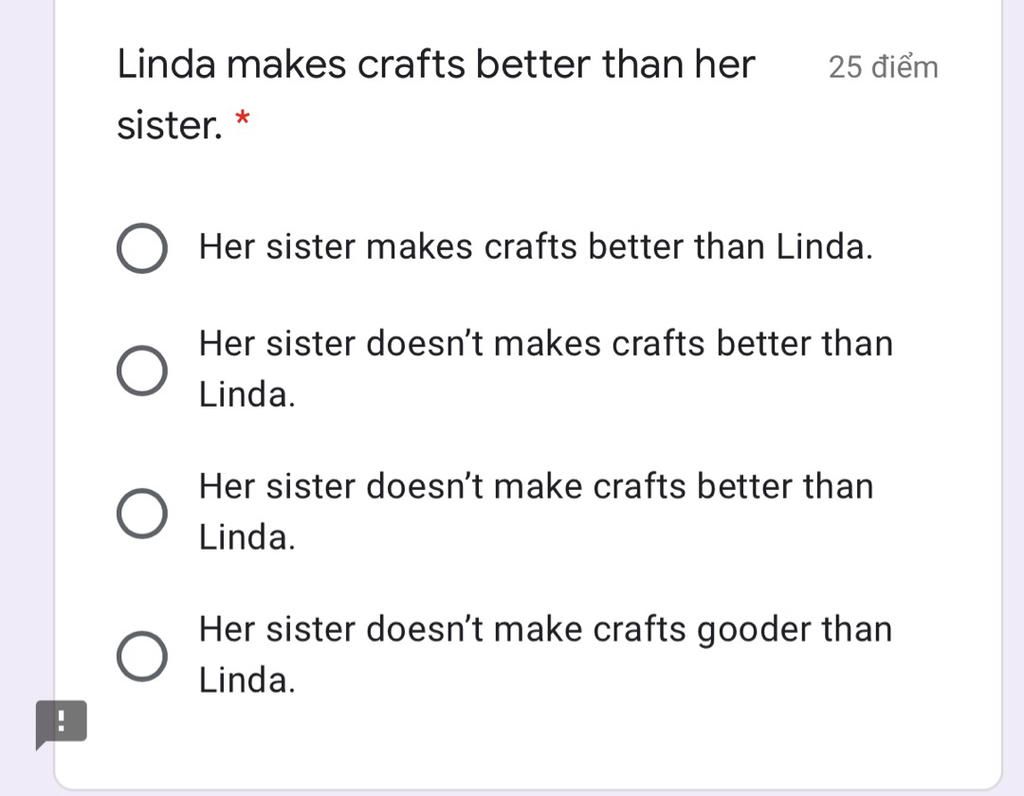Click the word "sister." in the question

tap(169, 126)
